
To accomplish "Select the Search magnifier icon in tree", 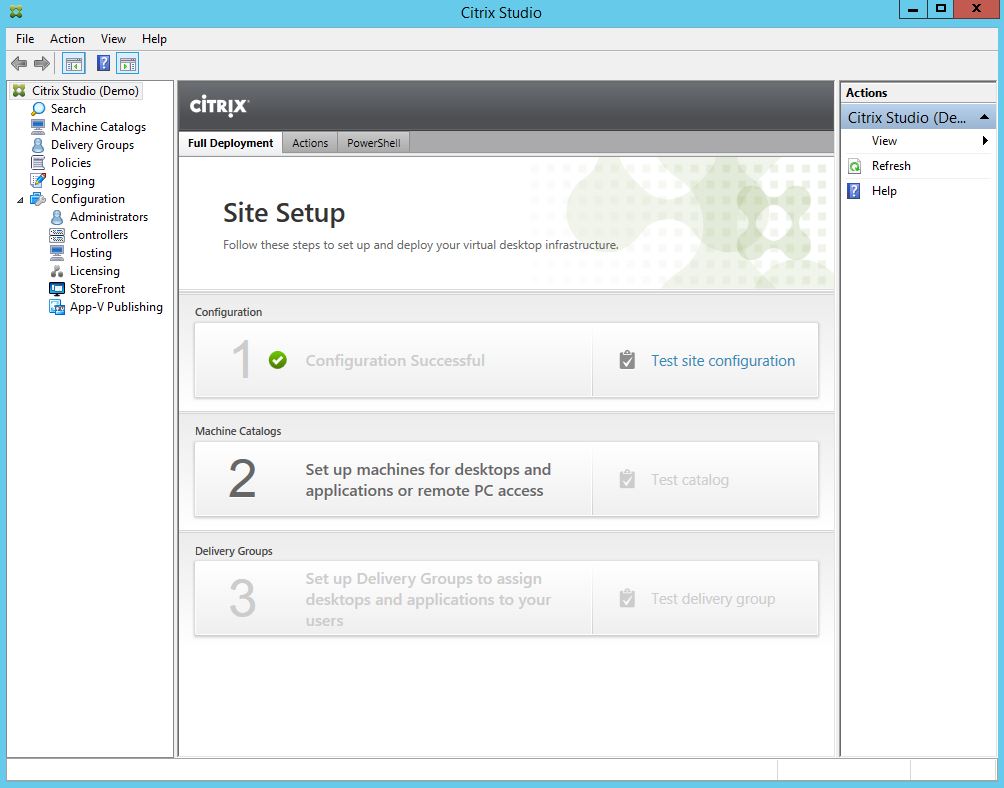I will point(39,109).
